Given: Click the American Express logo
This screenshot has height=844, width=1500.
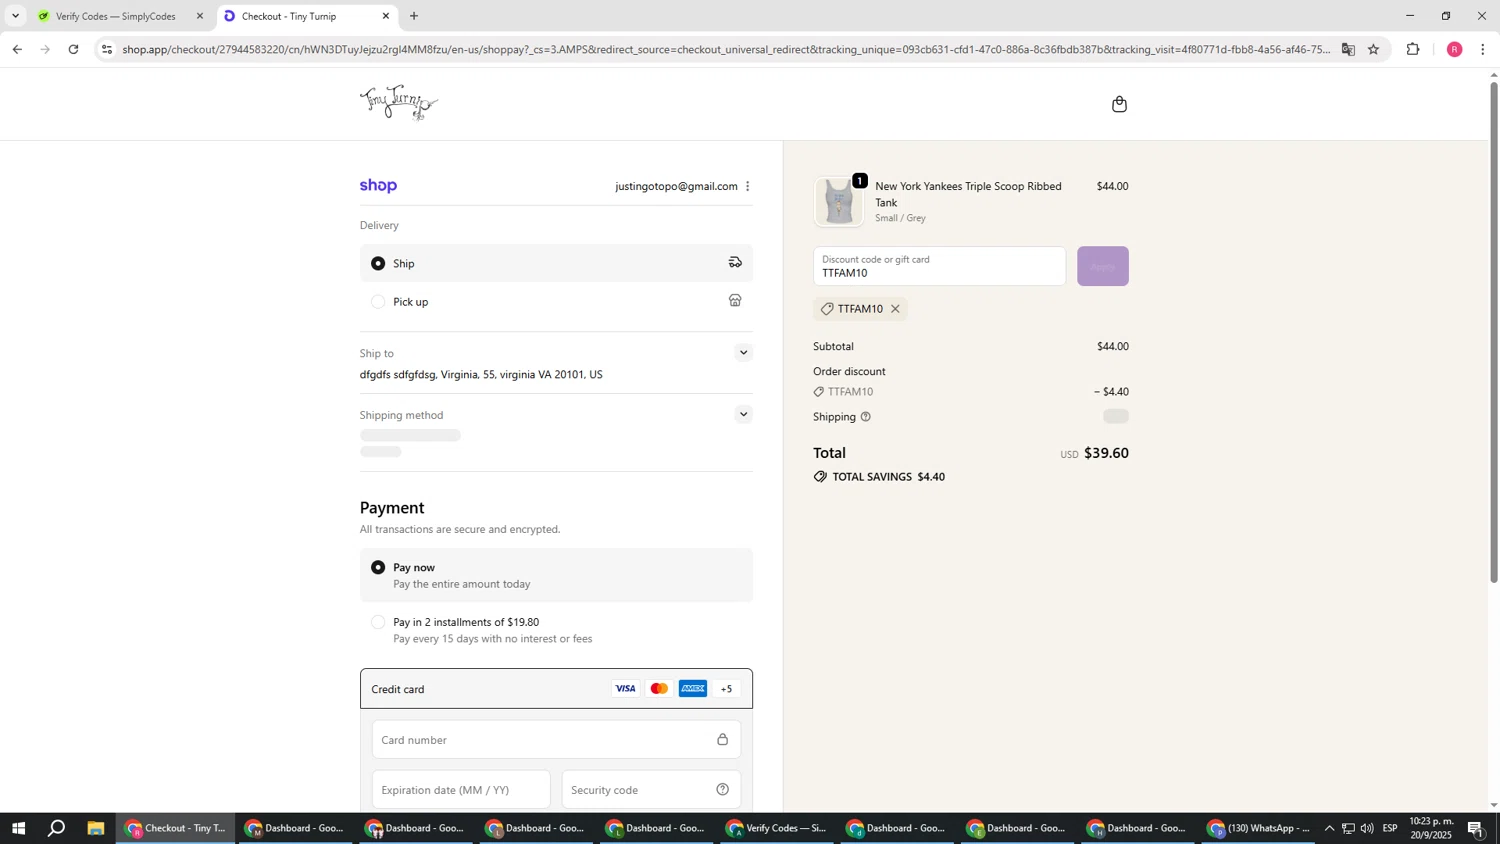Looking at the screenshot, I should pos(693,689).
